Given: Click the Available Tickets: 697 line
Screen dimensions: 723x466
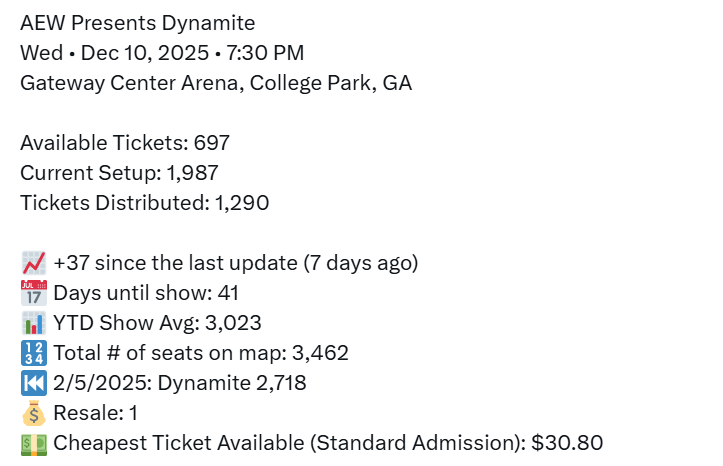Looking at the screenshot, I should (x=125, y=143).
